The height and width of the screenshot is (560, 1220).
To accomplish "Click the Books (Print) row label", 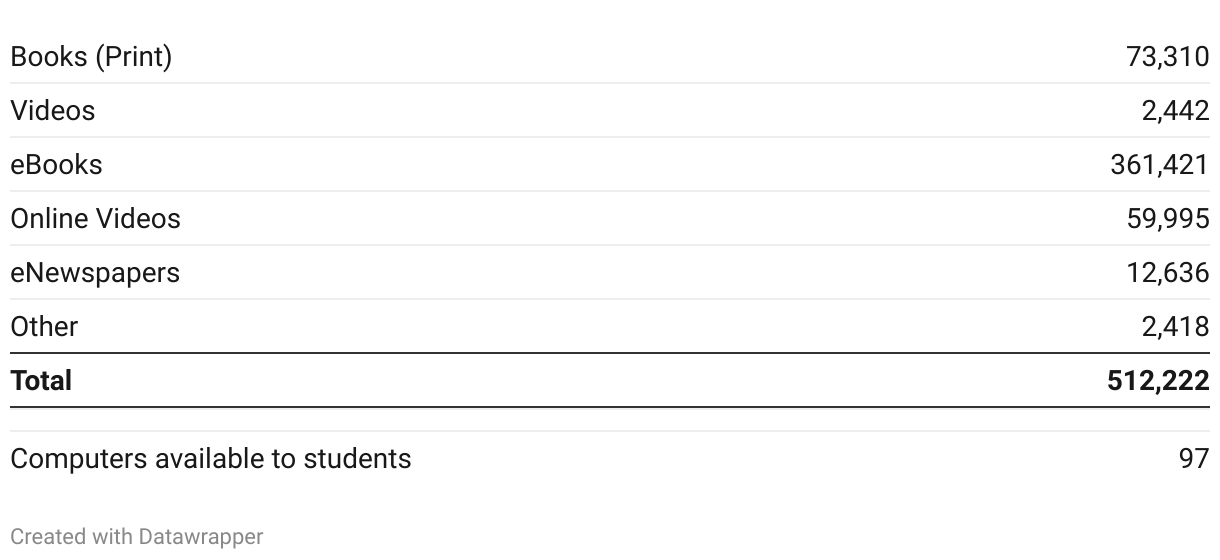I will click(x=91, y=57).
